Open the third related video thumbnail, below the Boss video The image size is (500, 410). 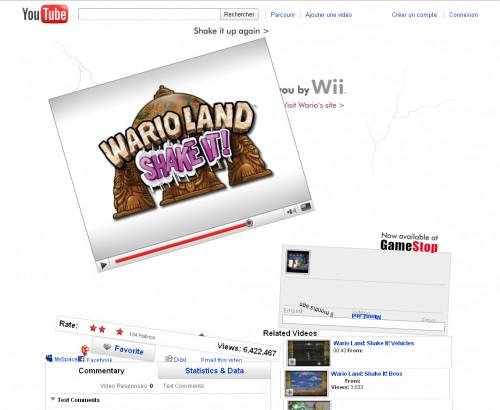[x=309, y=405]
